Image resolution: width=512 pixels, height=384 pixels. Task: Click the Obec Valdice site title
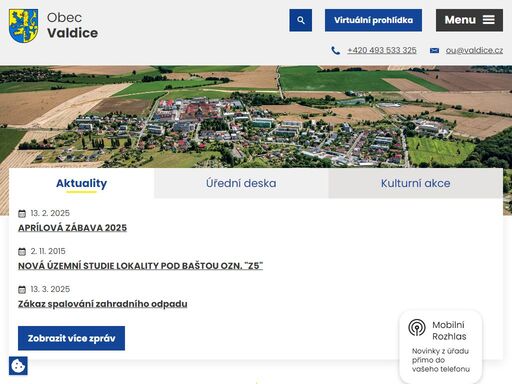[x=72, y=25]
